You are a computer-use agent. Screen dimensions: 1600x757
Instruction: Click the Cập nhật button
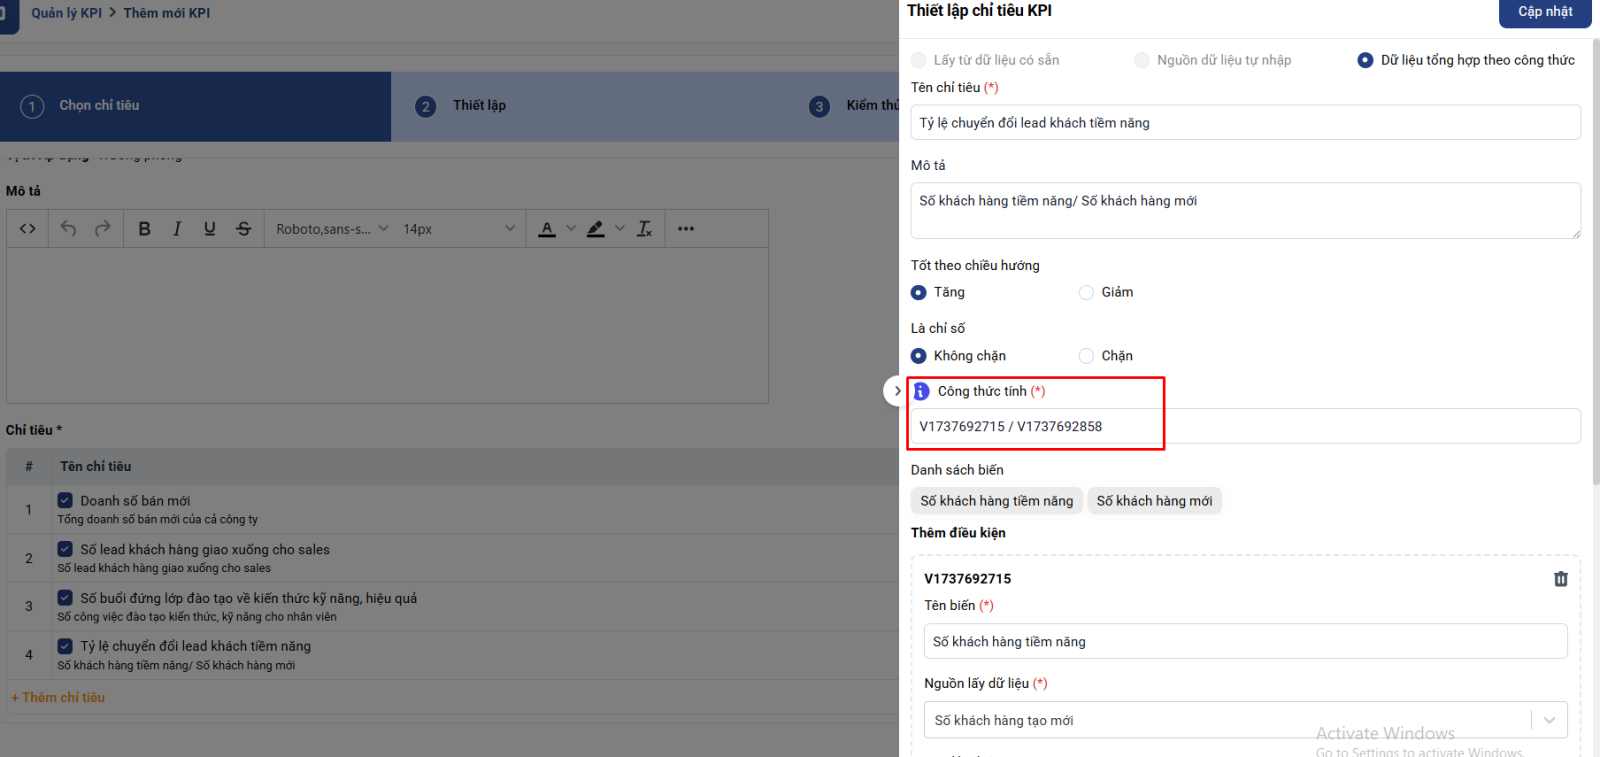1544,12
